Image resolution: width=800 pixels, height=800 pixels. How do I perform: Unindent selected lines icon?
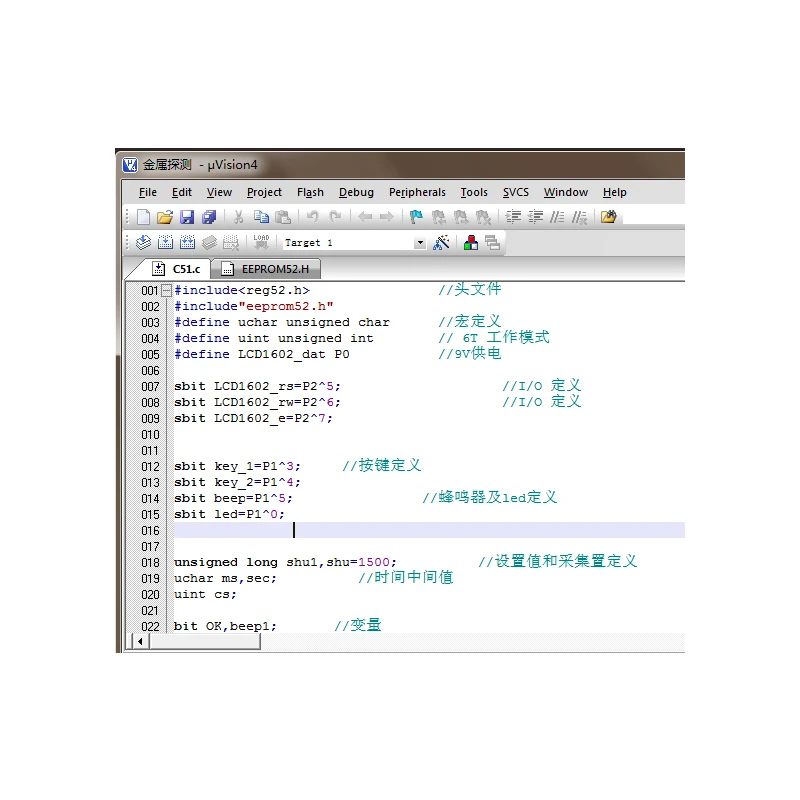pyautogui.click(x=535, y=217)
